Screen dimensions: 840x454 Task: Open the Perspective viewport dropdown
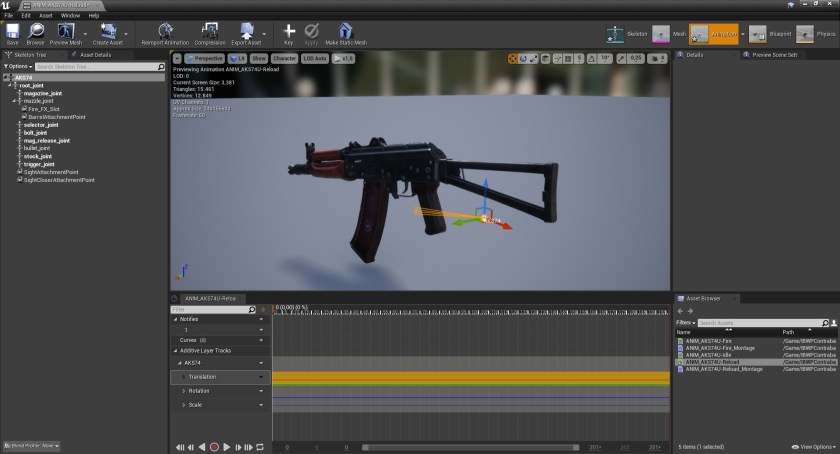click(205, 59)
